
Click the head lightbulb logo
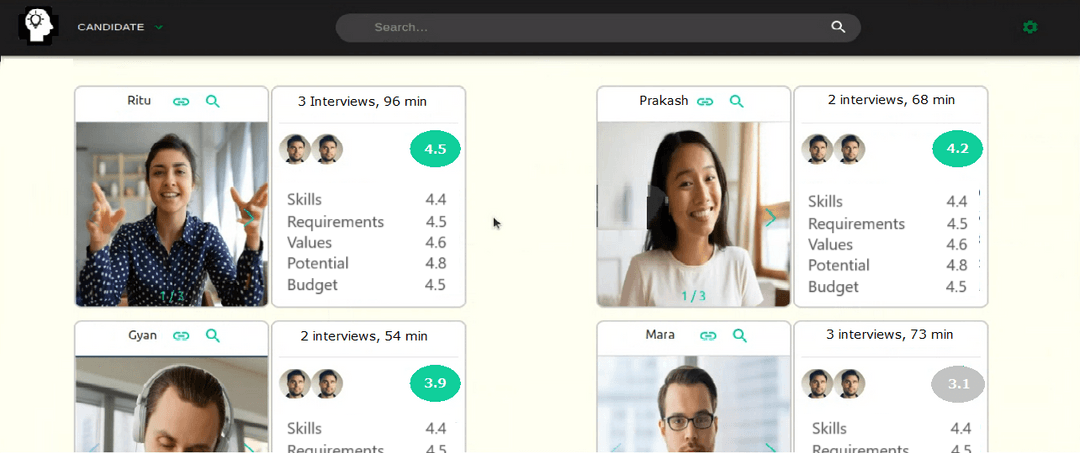coord(38,26)
